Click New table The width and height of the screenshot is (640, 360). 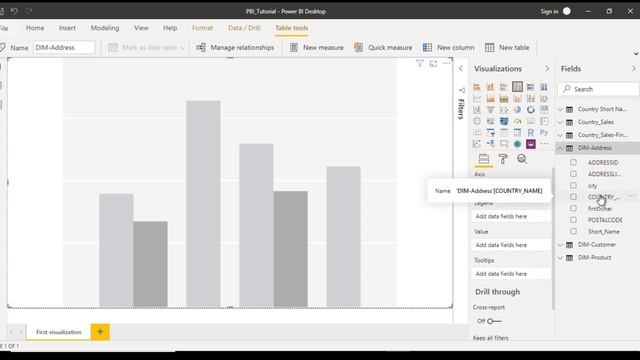tap(507, 47)
